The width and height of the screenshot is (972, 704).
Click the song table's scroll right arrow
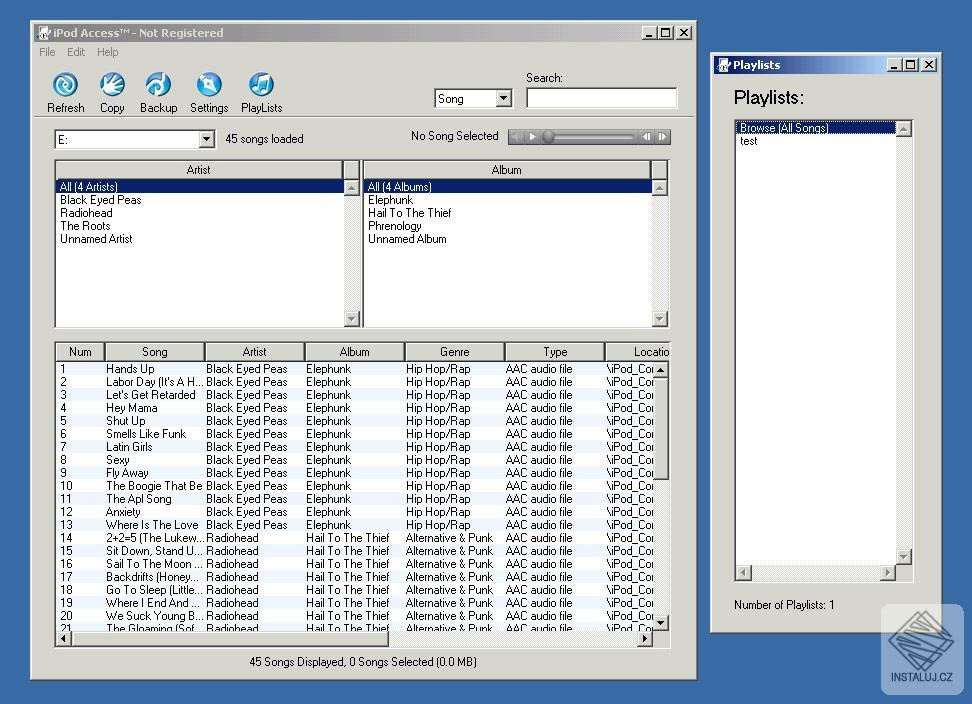click(645, 638)
